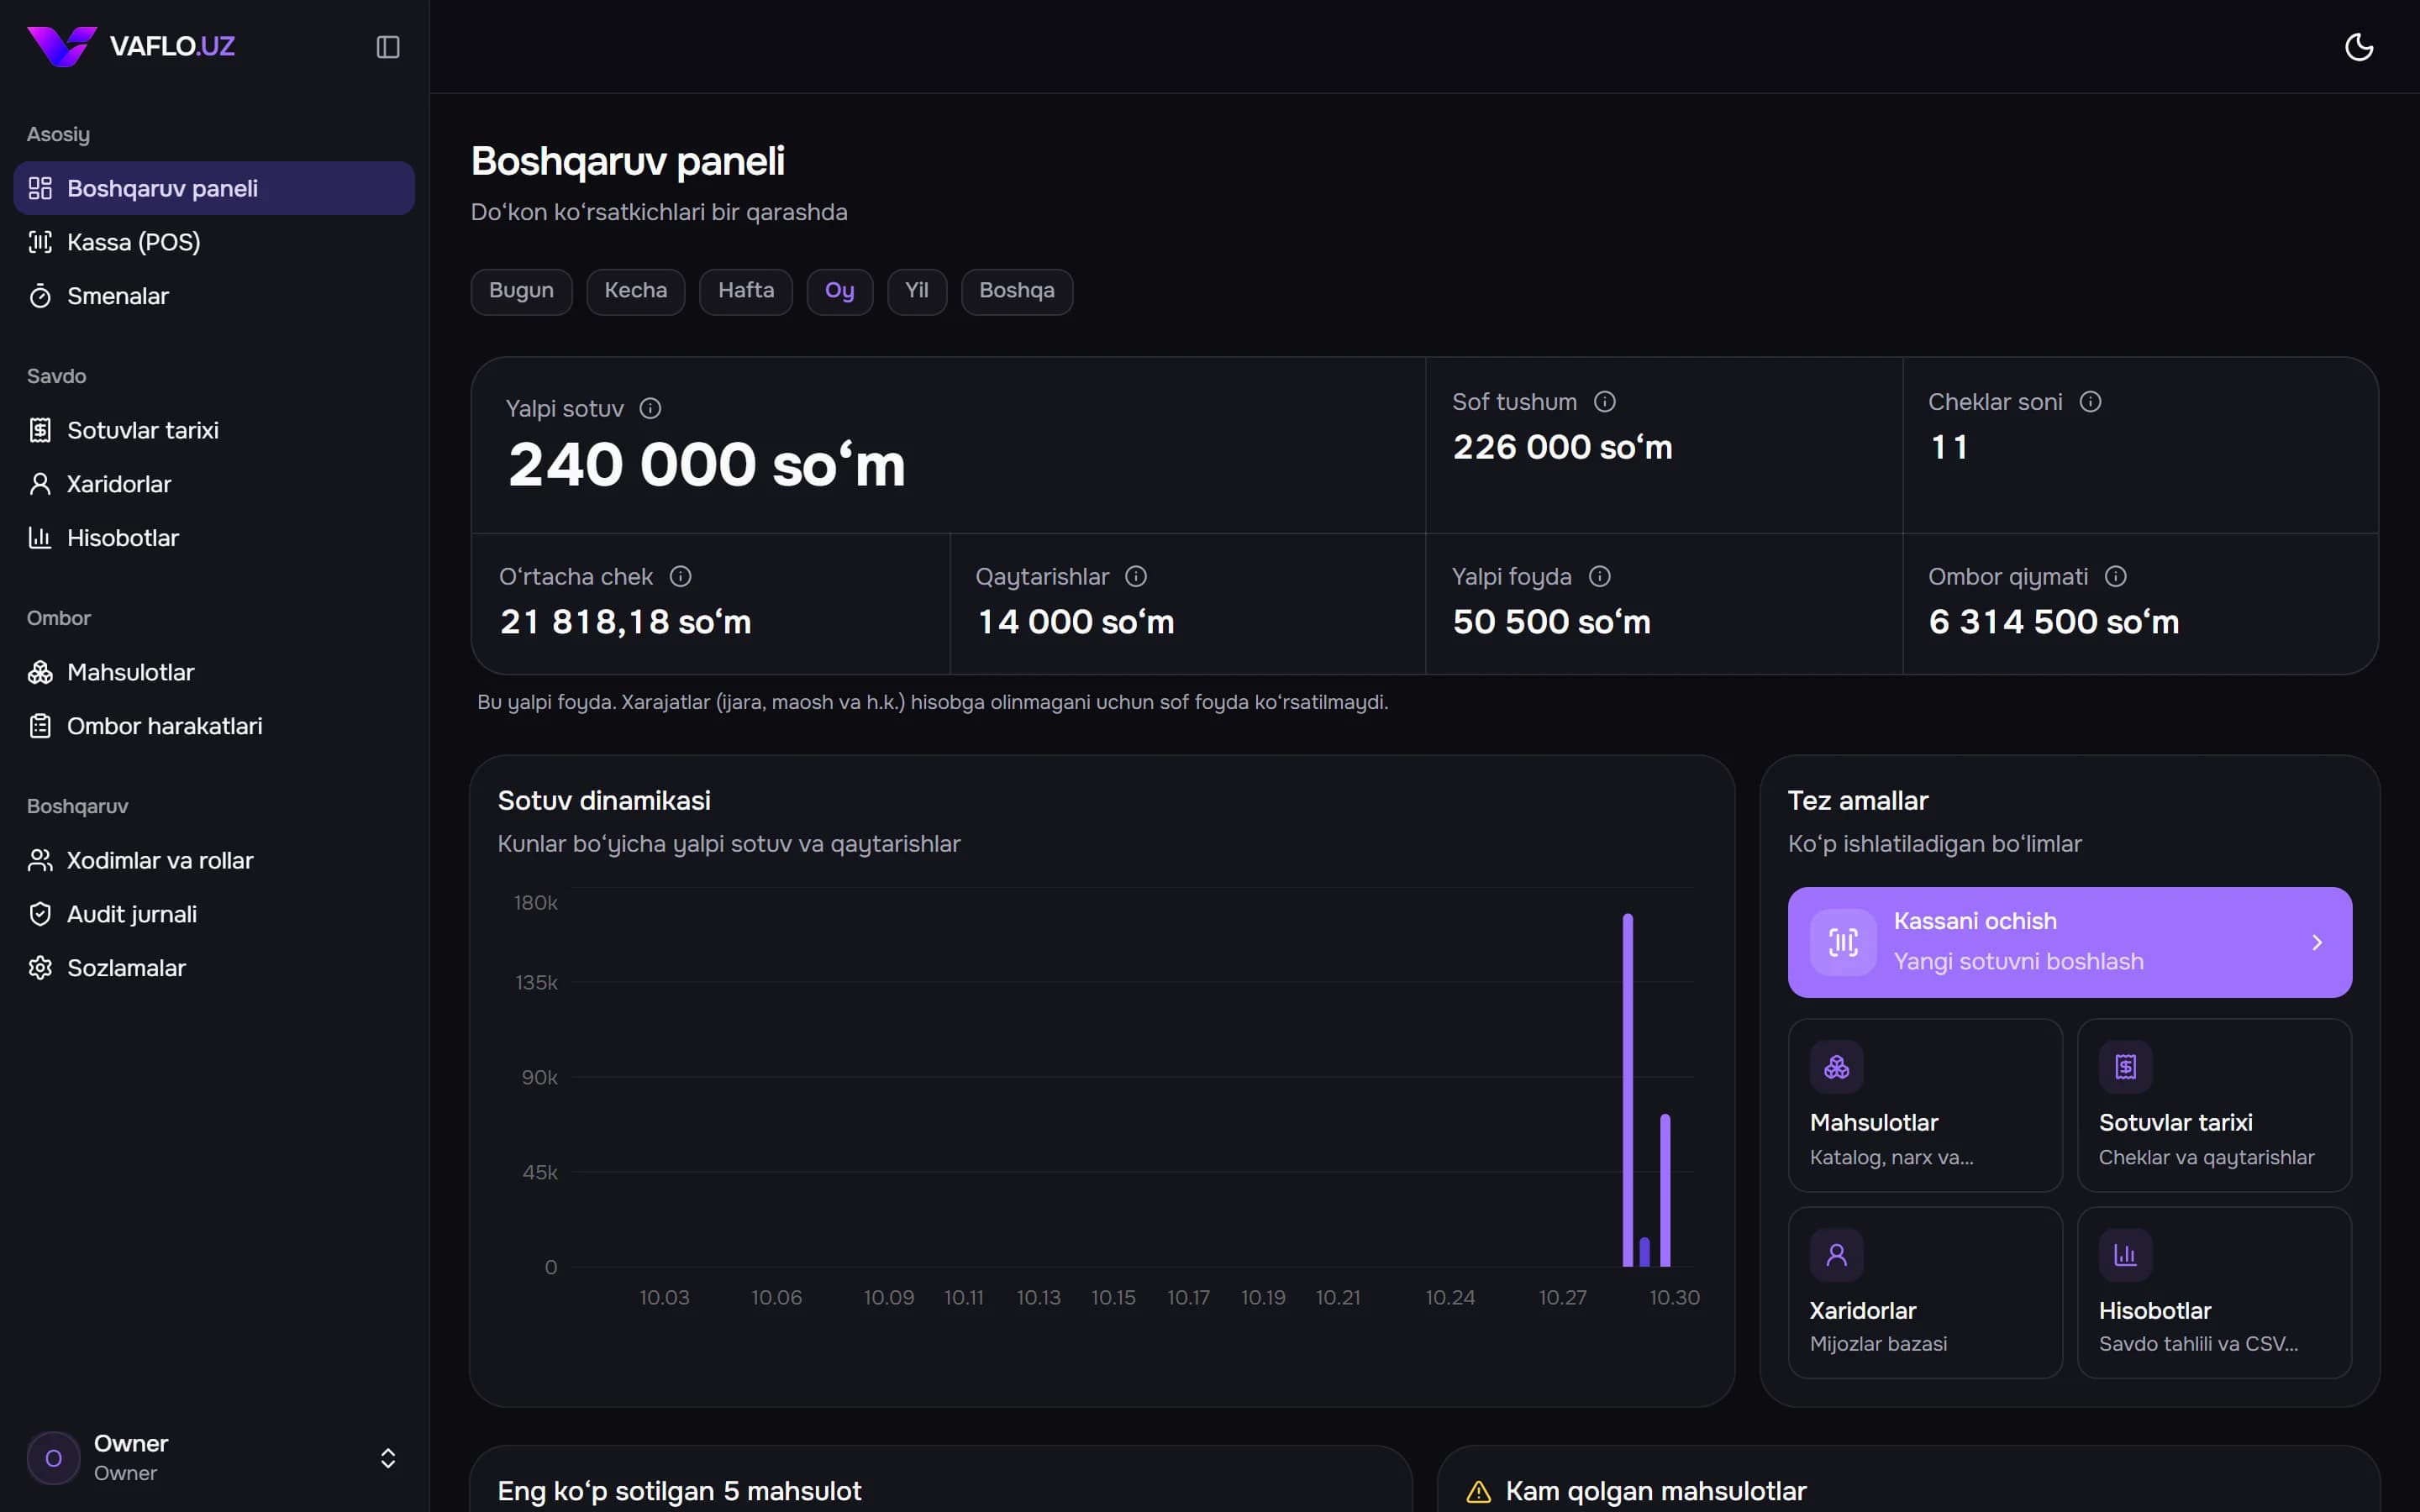The height and width of the screenshot is (1512, 2420).
Task: Click the Hisobotlar sidebar chart icon
Action: (40, 538)
